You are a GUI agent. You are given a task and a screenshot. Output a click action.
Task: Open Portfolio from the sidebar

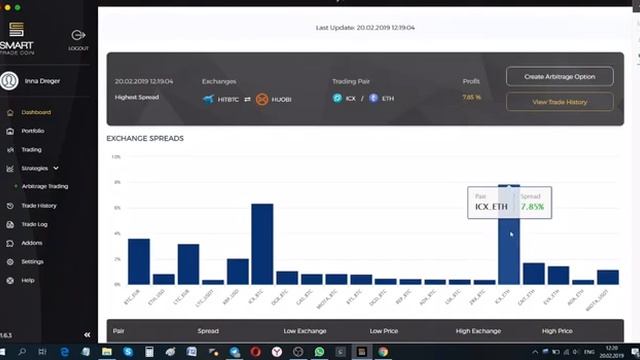point(33,131)
